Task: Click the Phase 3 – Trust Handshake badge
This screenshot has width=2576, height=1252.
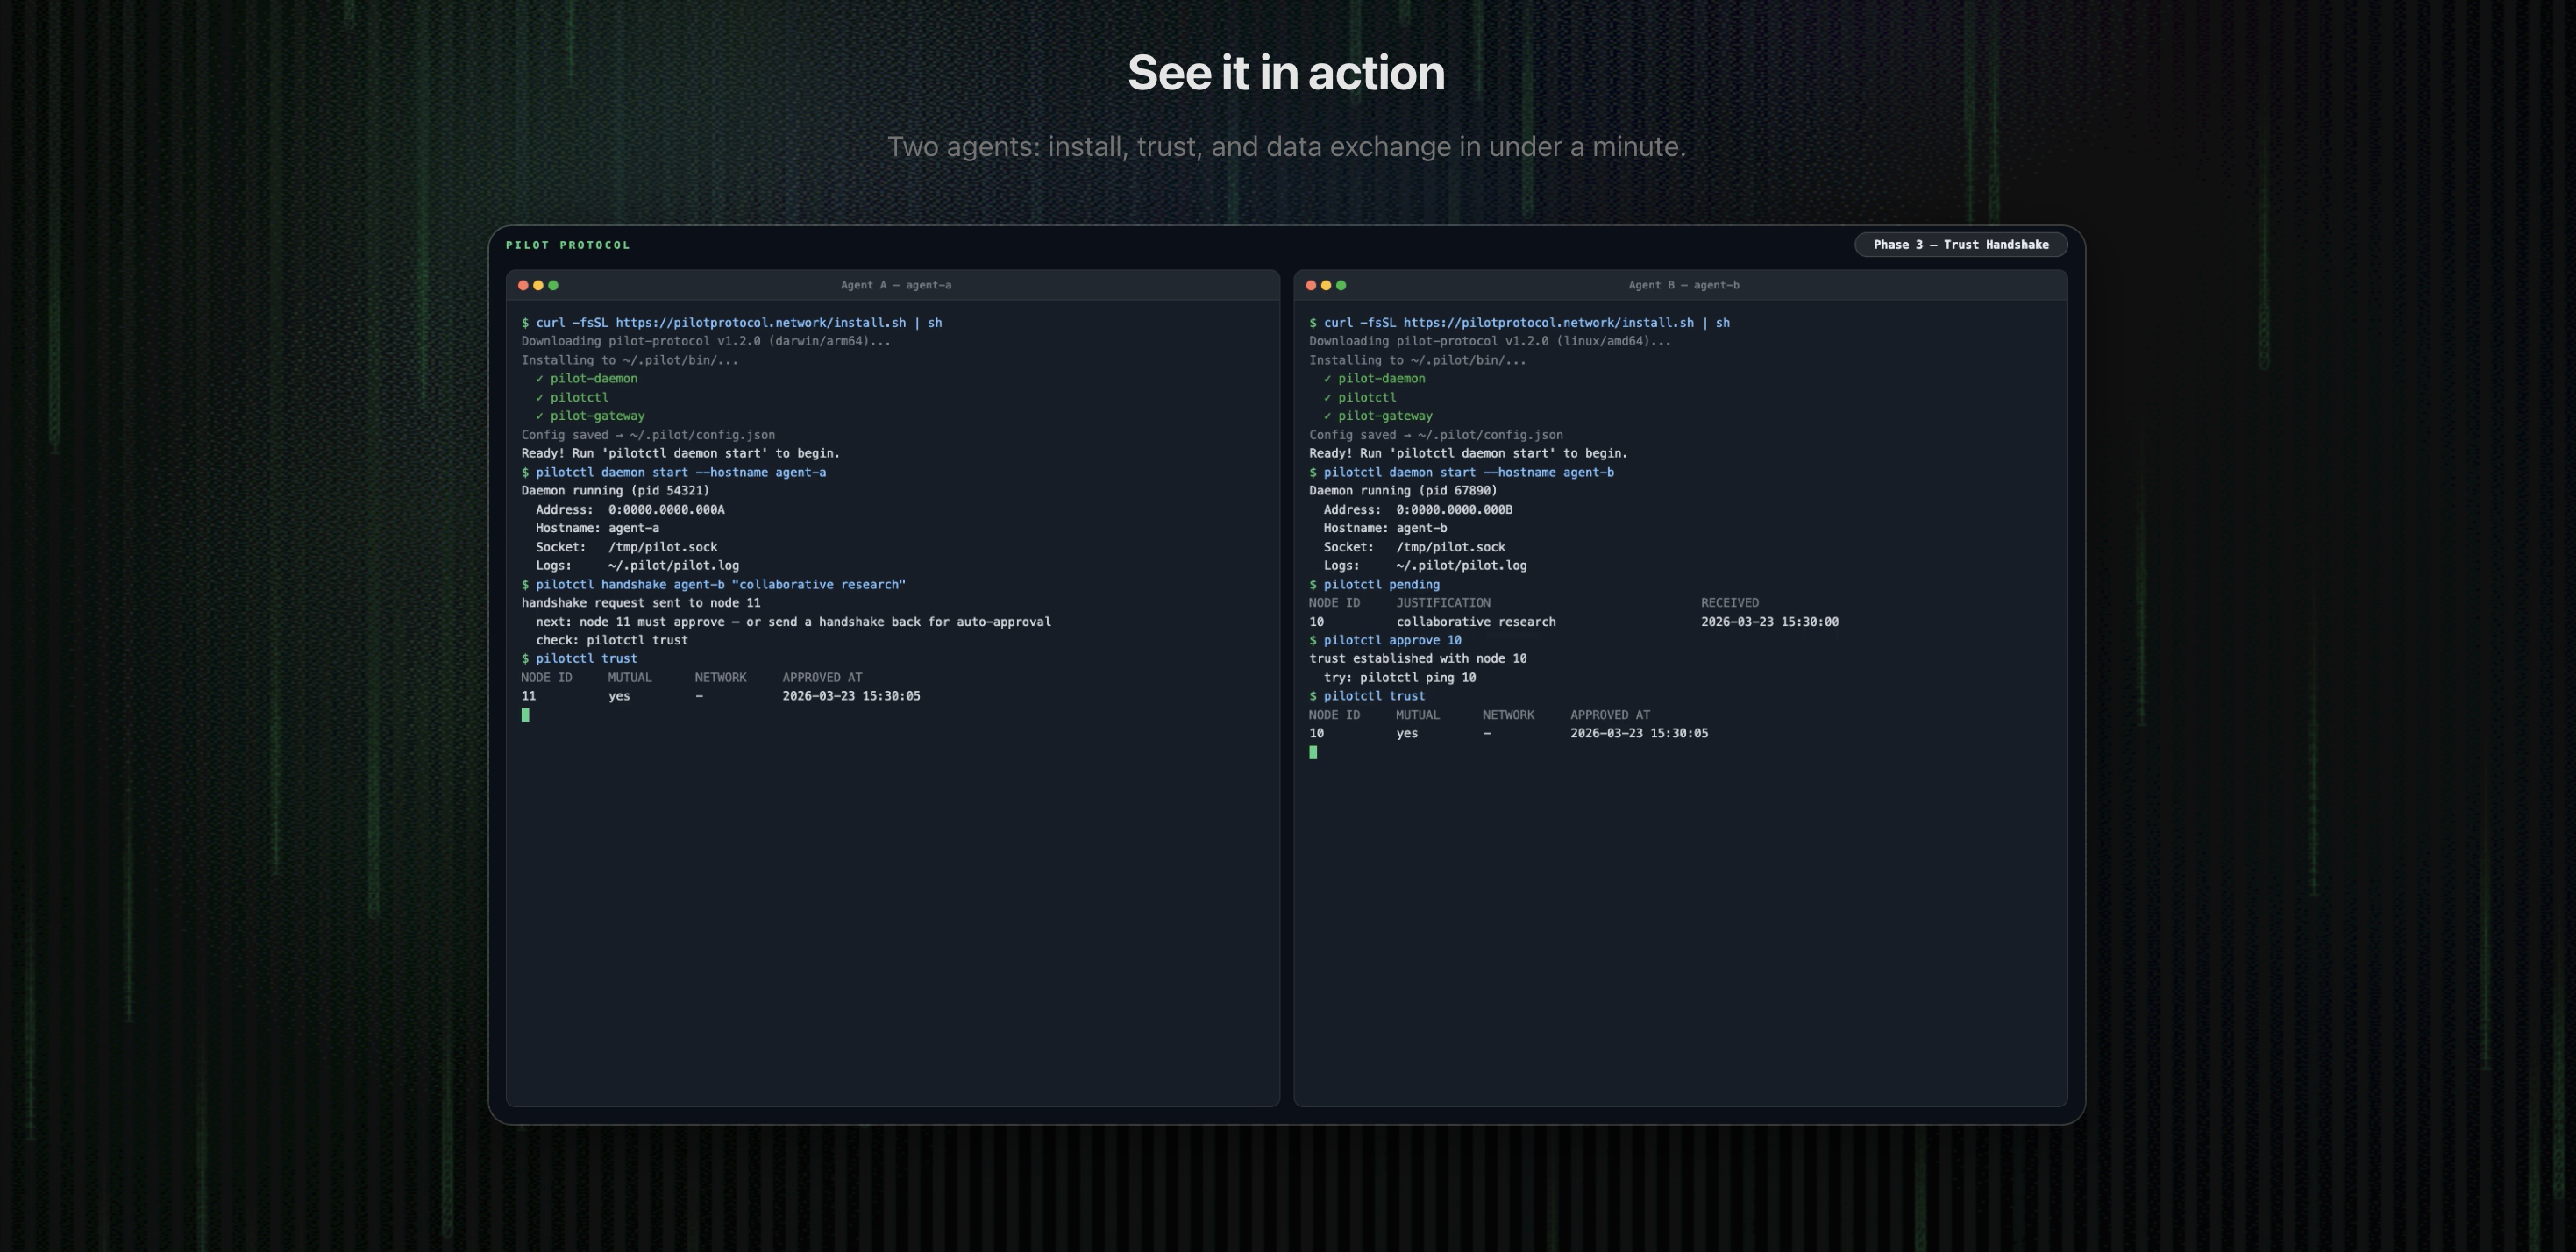Action: click(x=1960, y=245)
